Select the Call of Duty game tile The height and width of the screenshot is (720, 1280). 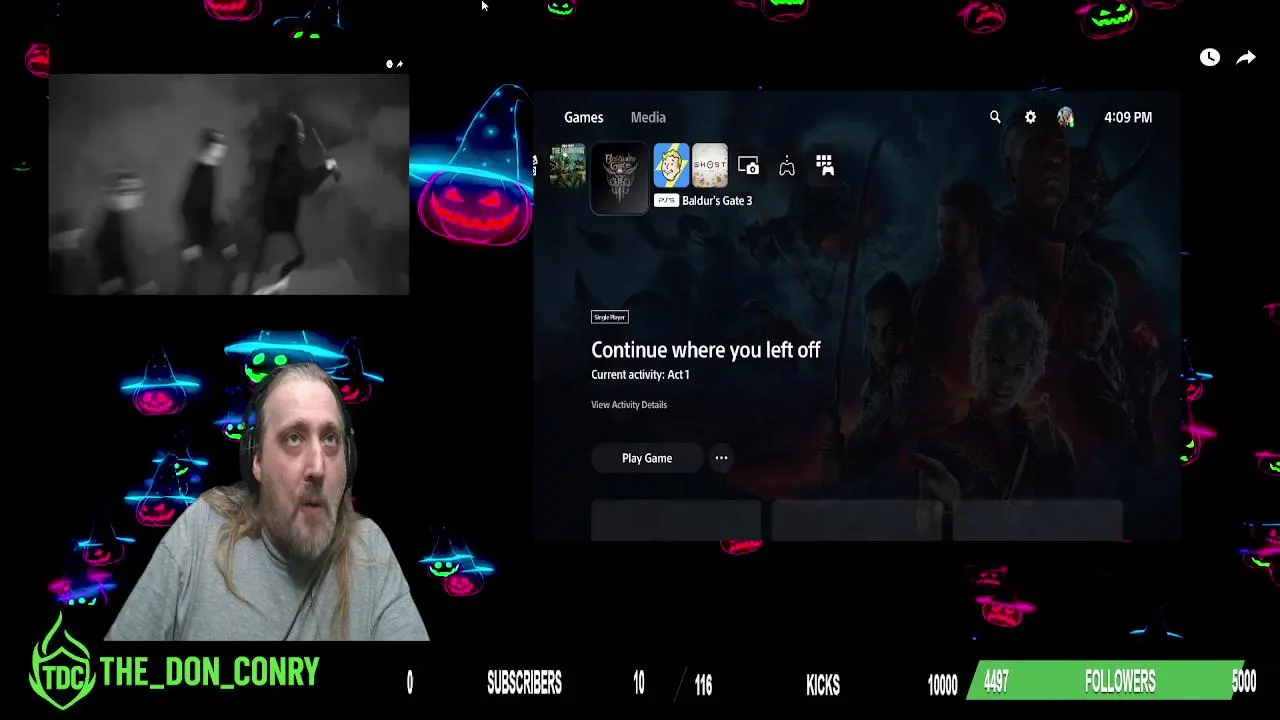pos(568,166)
